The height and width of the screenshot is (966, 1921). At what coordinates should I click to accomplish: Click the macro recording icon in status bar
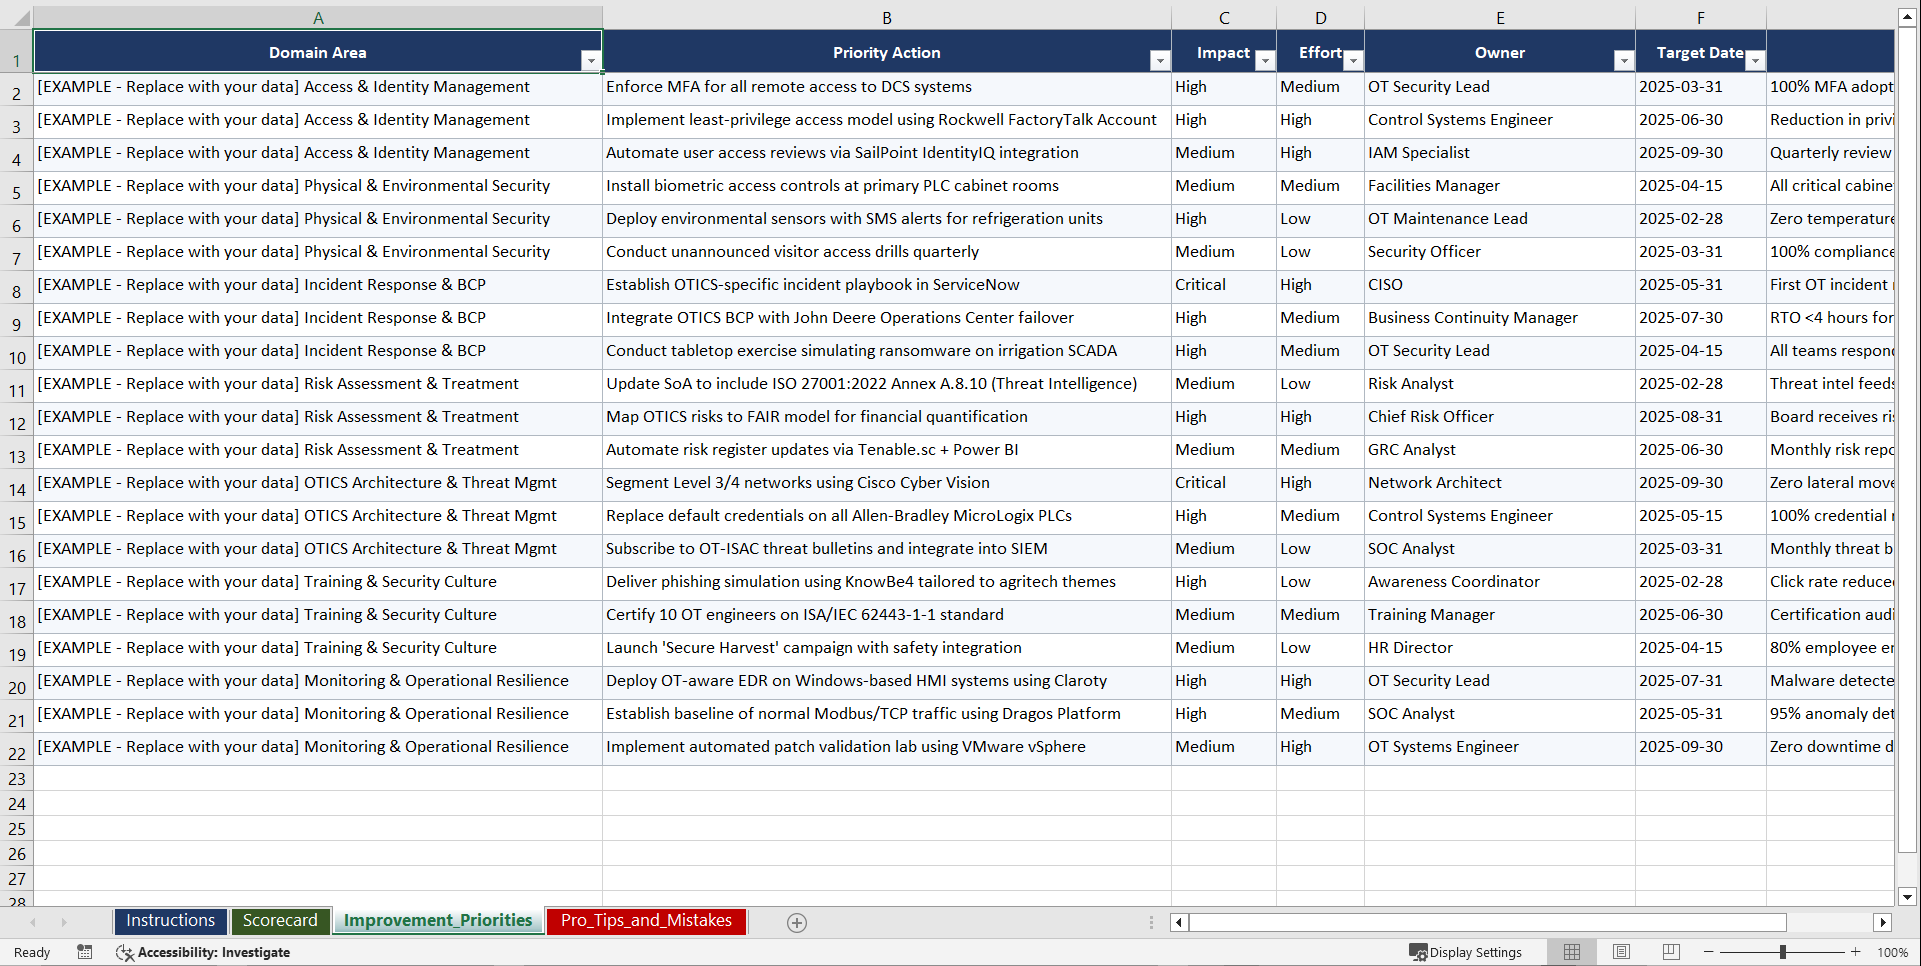coord(85,952)
